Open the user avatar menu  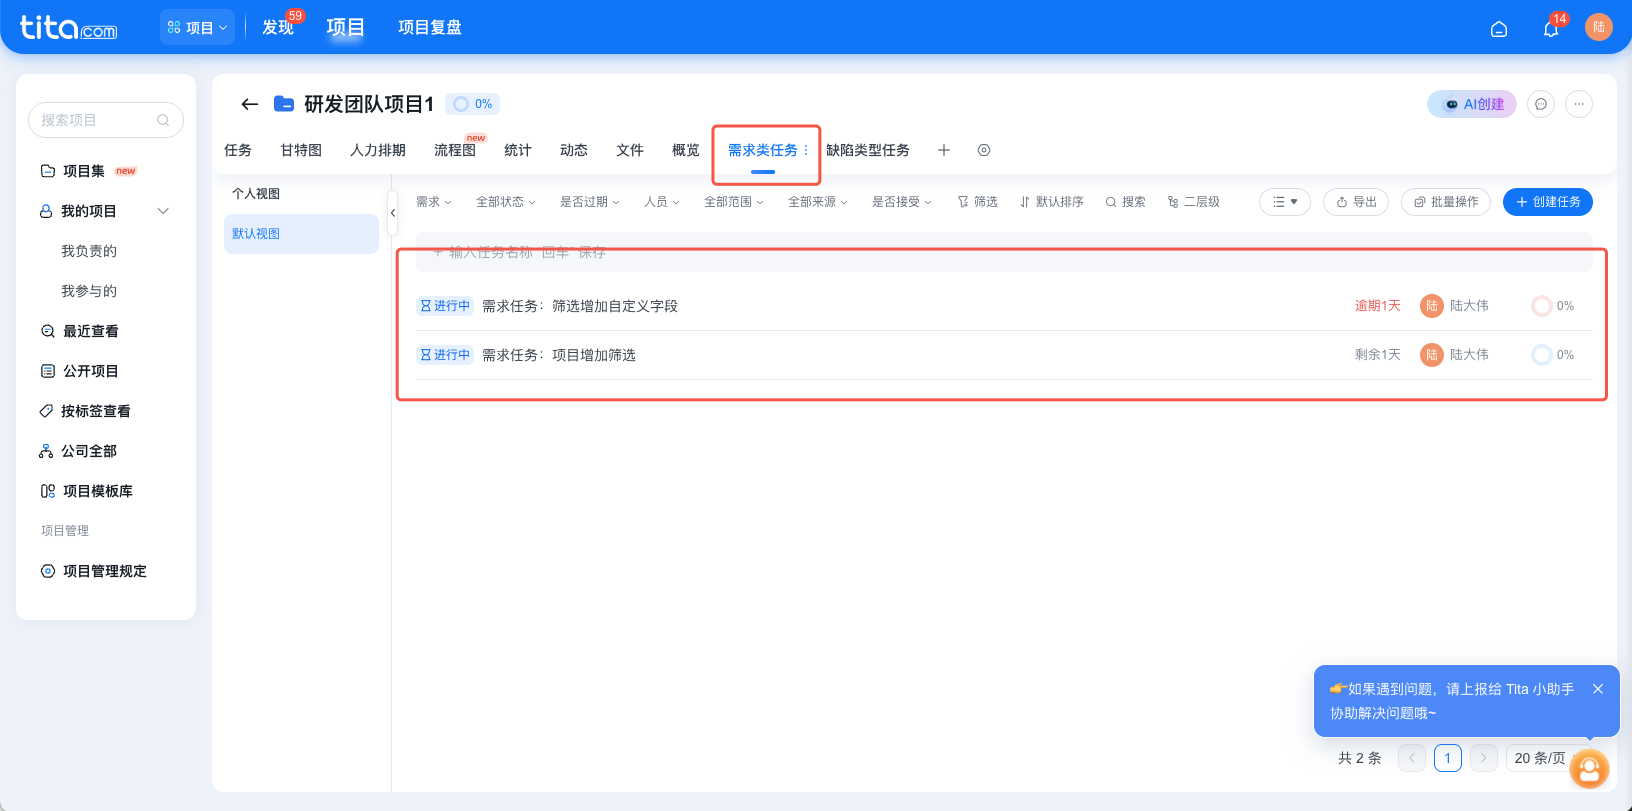pyautogui.click(x=1599, y=27)
